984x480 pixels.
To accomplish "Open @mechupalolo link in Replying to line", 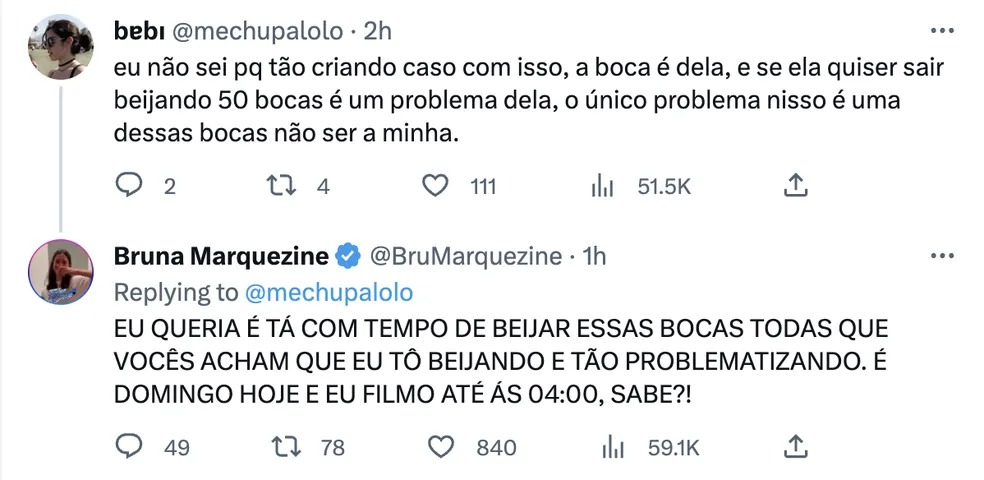I will (x=329, y=292).
